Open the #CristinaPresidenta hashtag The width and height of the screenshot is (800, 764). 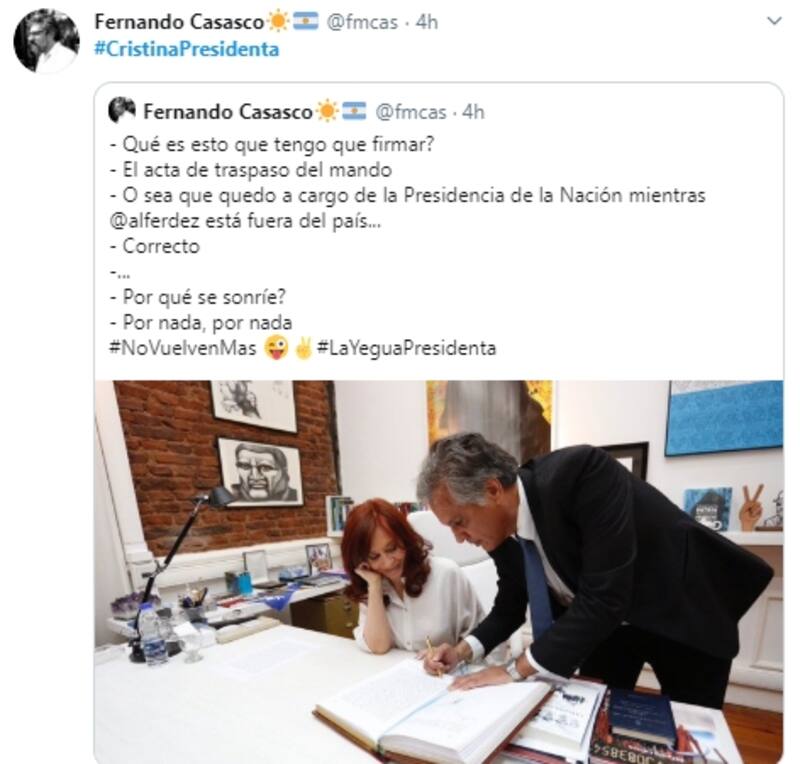point(187,50)
